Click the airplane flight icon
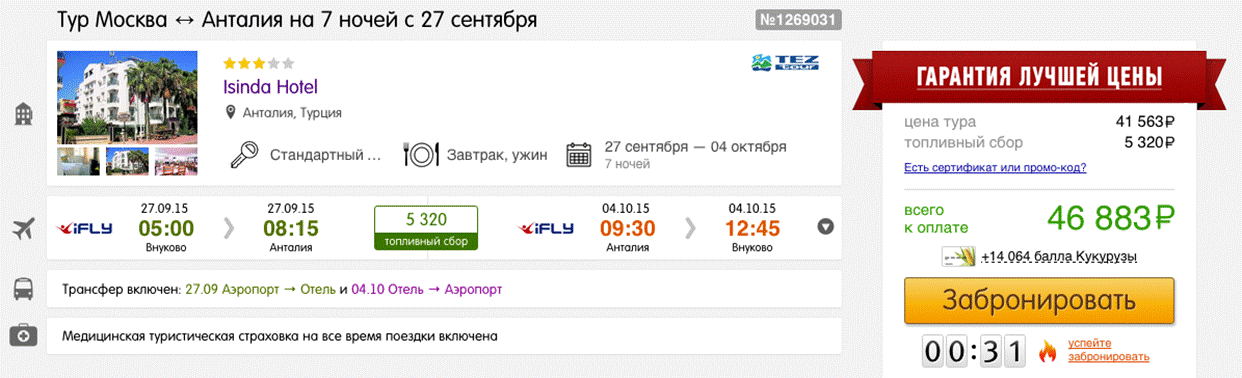 [23, 229]
